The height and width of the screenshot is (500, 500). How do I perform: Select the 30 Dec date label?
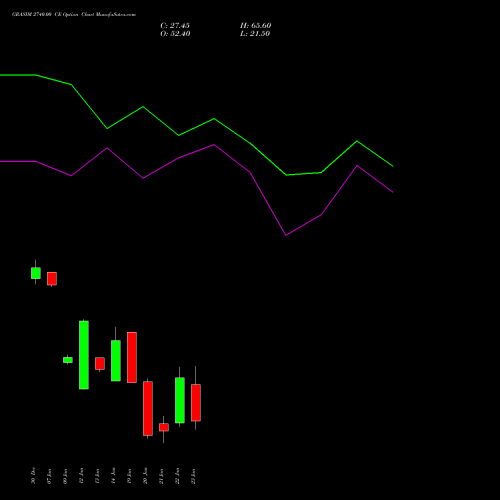[x=33, y=476]
